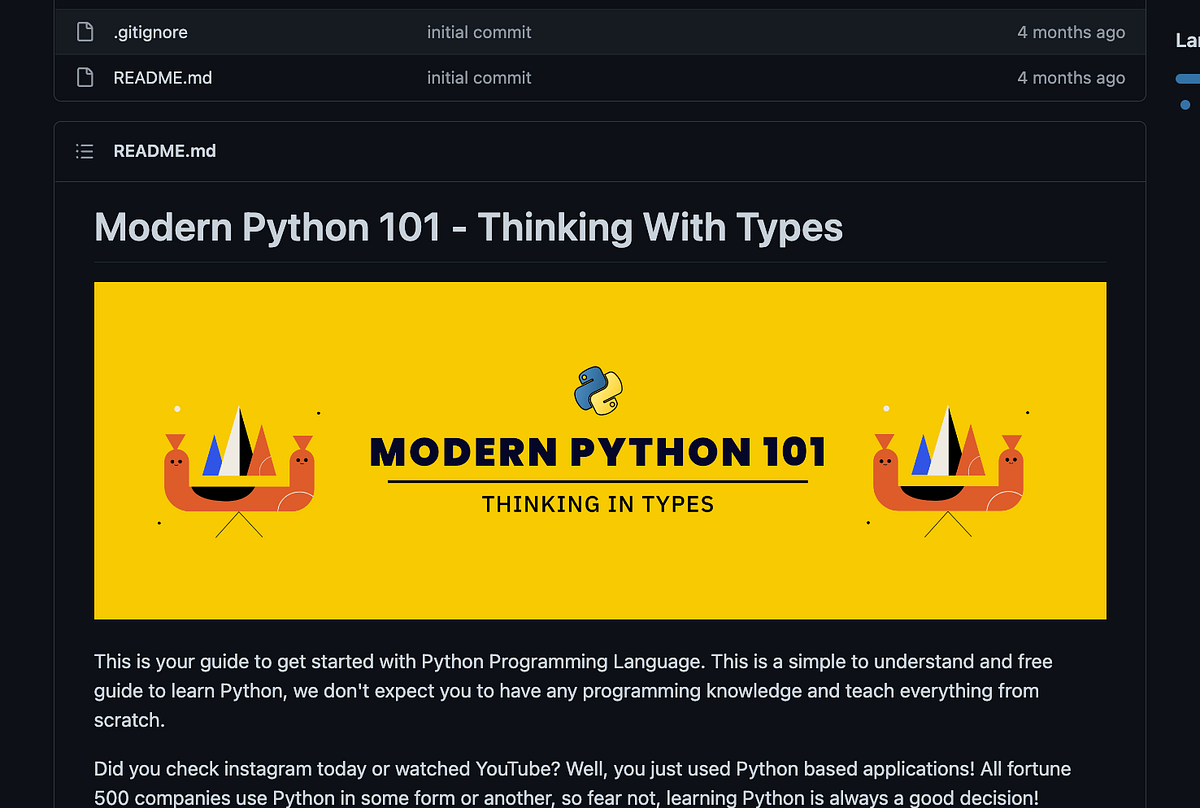Open .gitignore's initial commit message
This screenshot has height=808, width=1200.
[x=479, y=32]
